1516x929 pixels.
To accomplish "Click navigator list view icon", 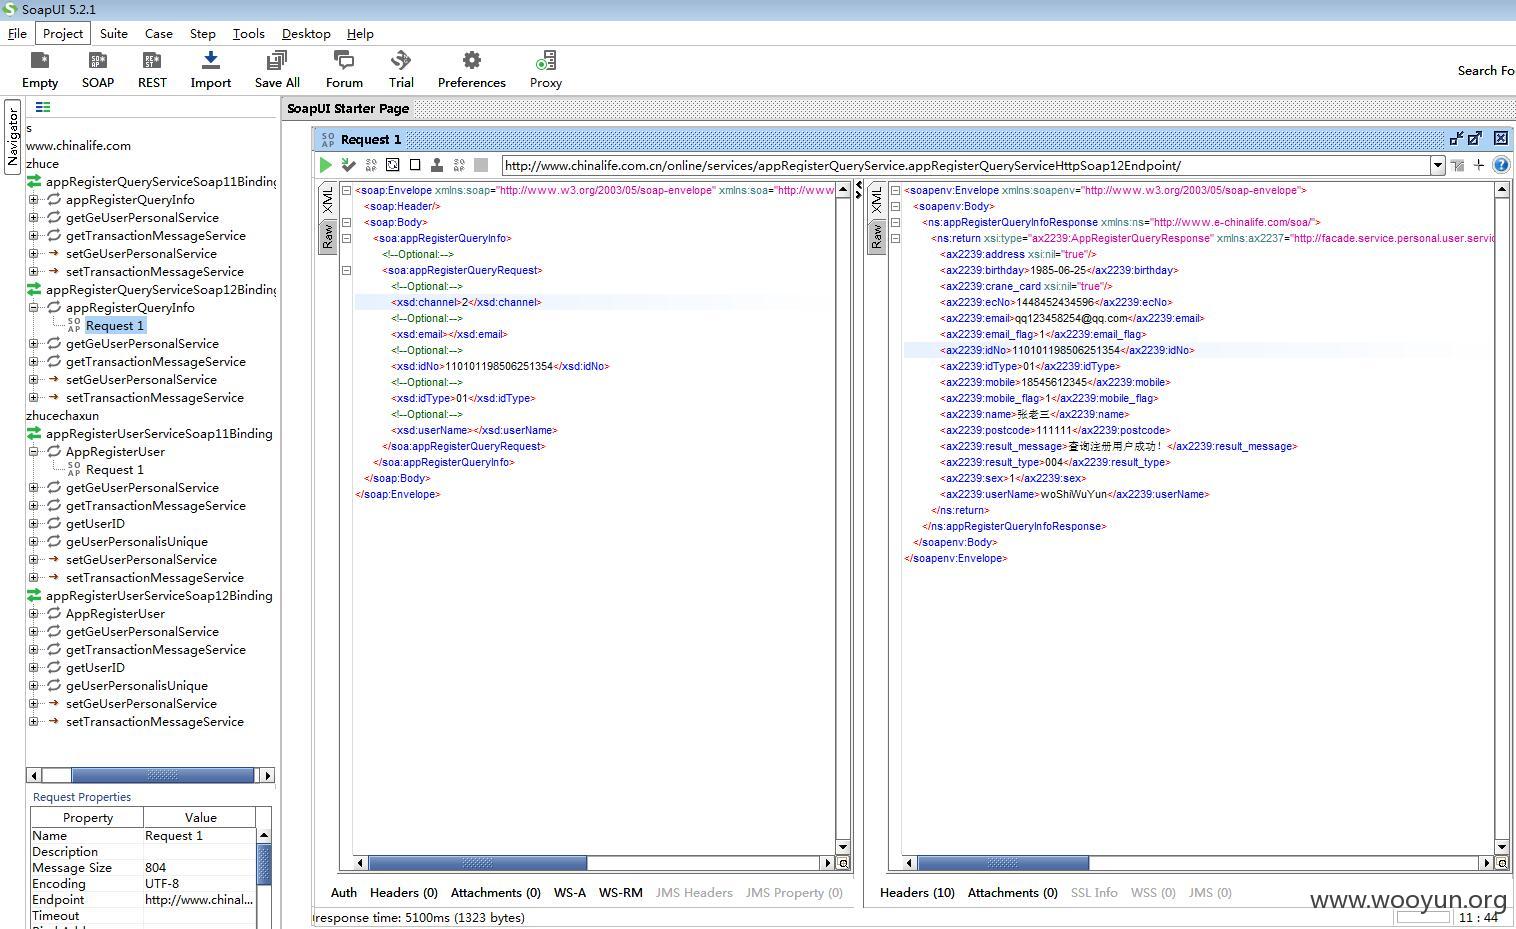I will (43, 107).
